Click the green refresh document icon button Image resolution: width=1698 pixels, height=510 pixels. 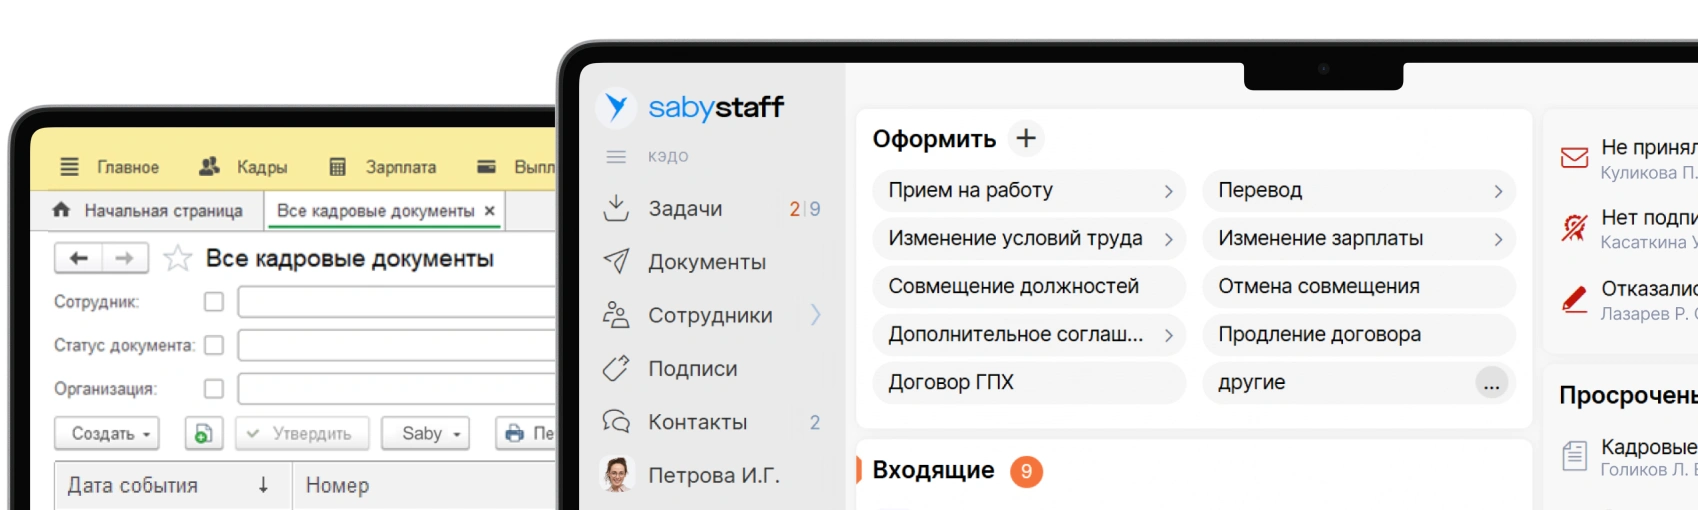click(203, 433)
